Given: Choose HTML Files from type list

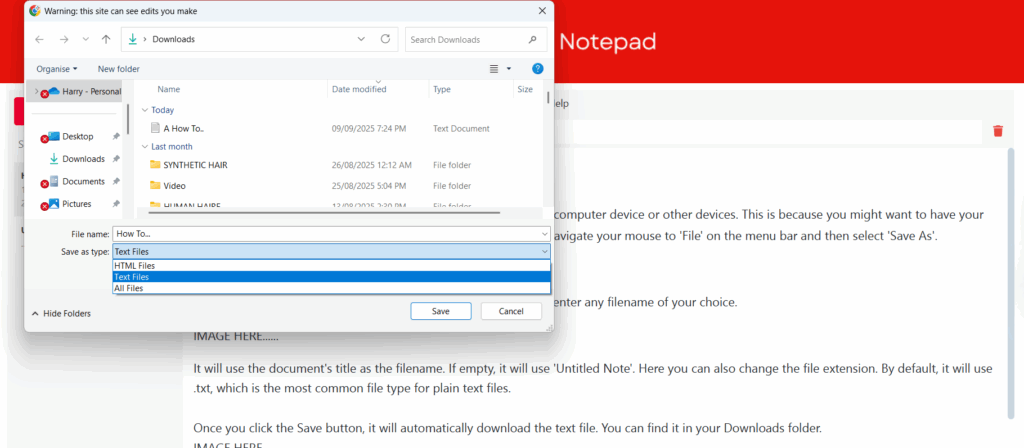Looking at the screenshot, I should 134,266.
